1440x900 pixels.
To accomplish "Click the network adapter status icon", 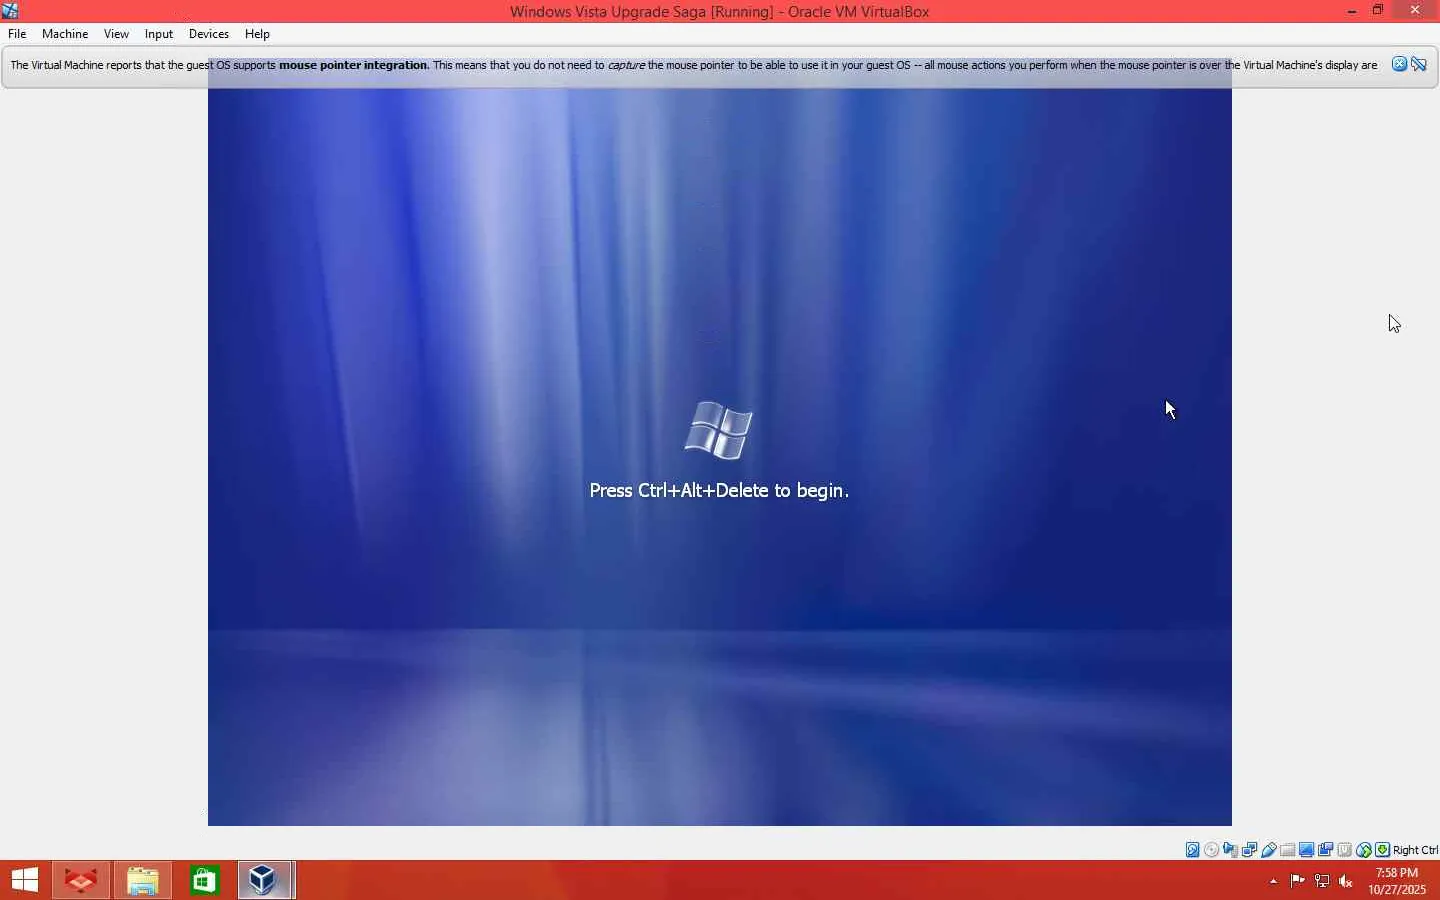I will click(x=1250, y=850).
